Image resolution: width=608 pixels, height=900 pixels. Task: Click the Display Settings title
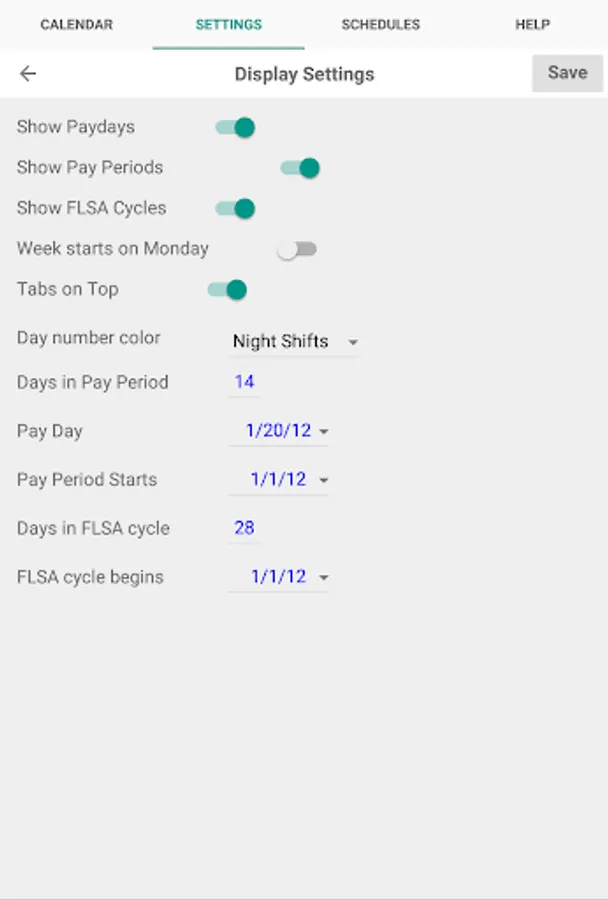(x=304, y=74)
